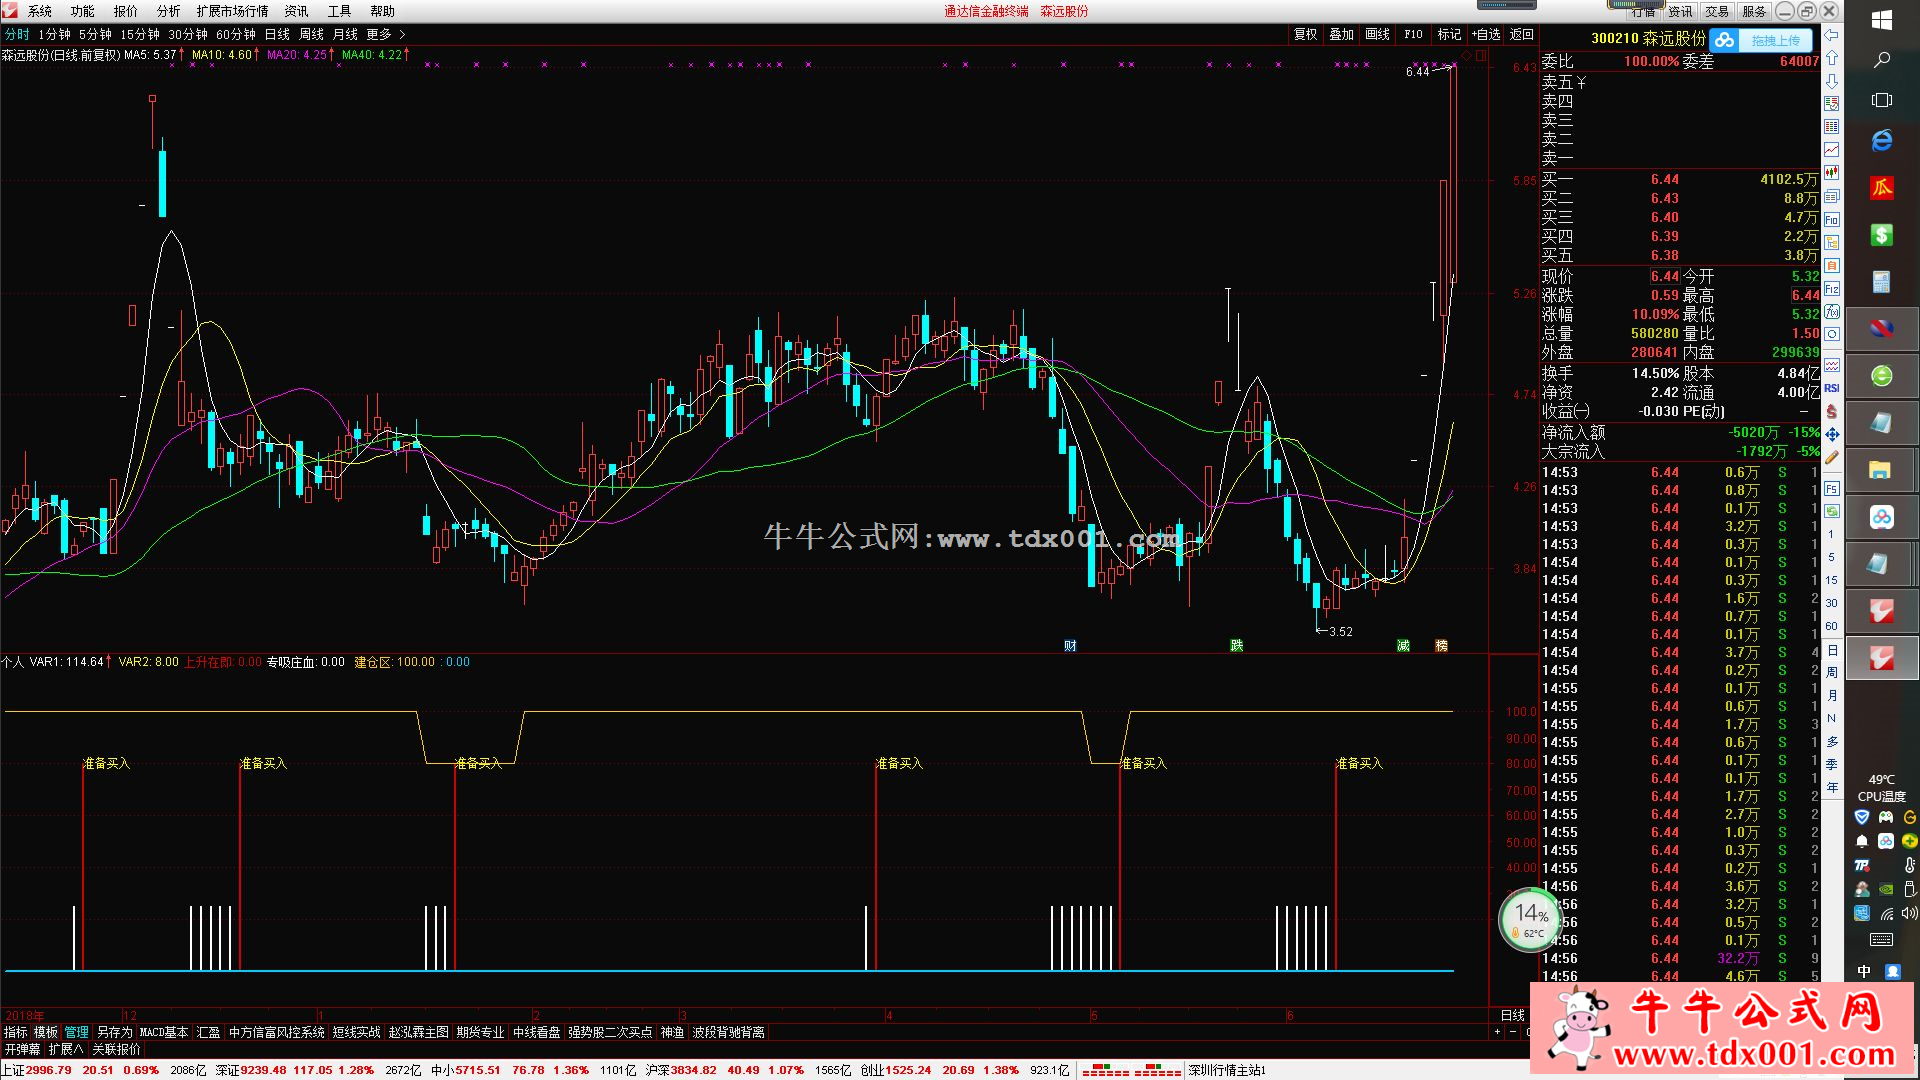Click 深圳行情主站1 status entry
The image size is (1920, 1080).
[1227, 1070]
